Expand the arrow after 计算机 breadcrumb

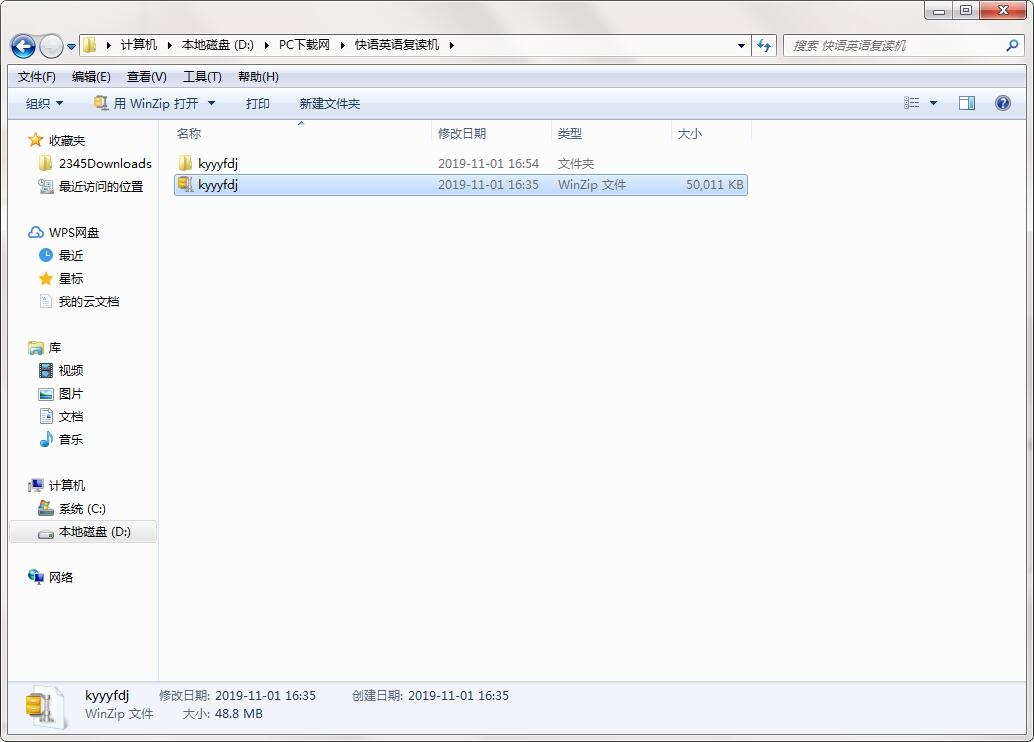coord(169,45)
